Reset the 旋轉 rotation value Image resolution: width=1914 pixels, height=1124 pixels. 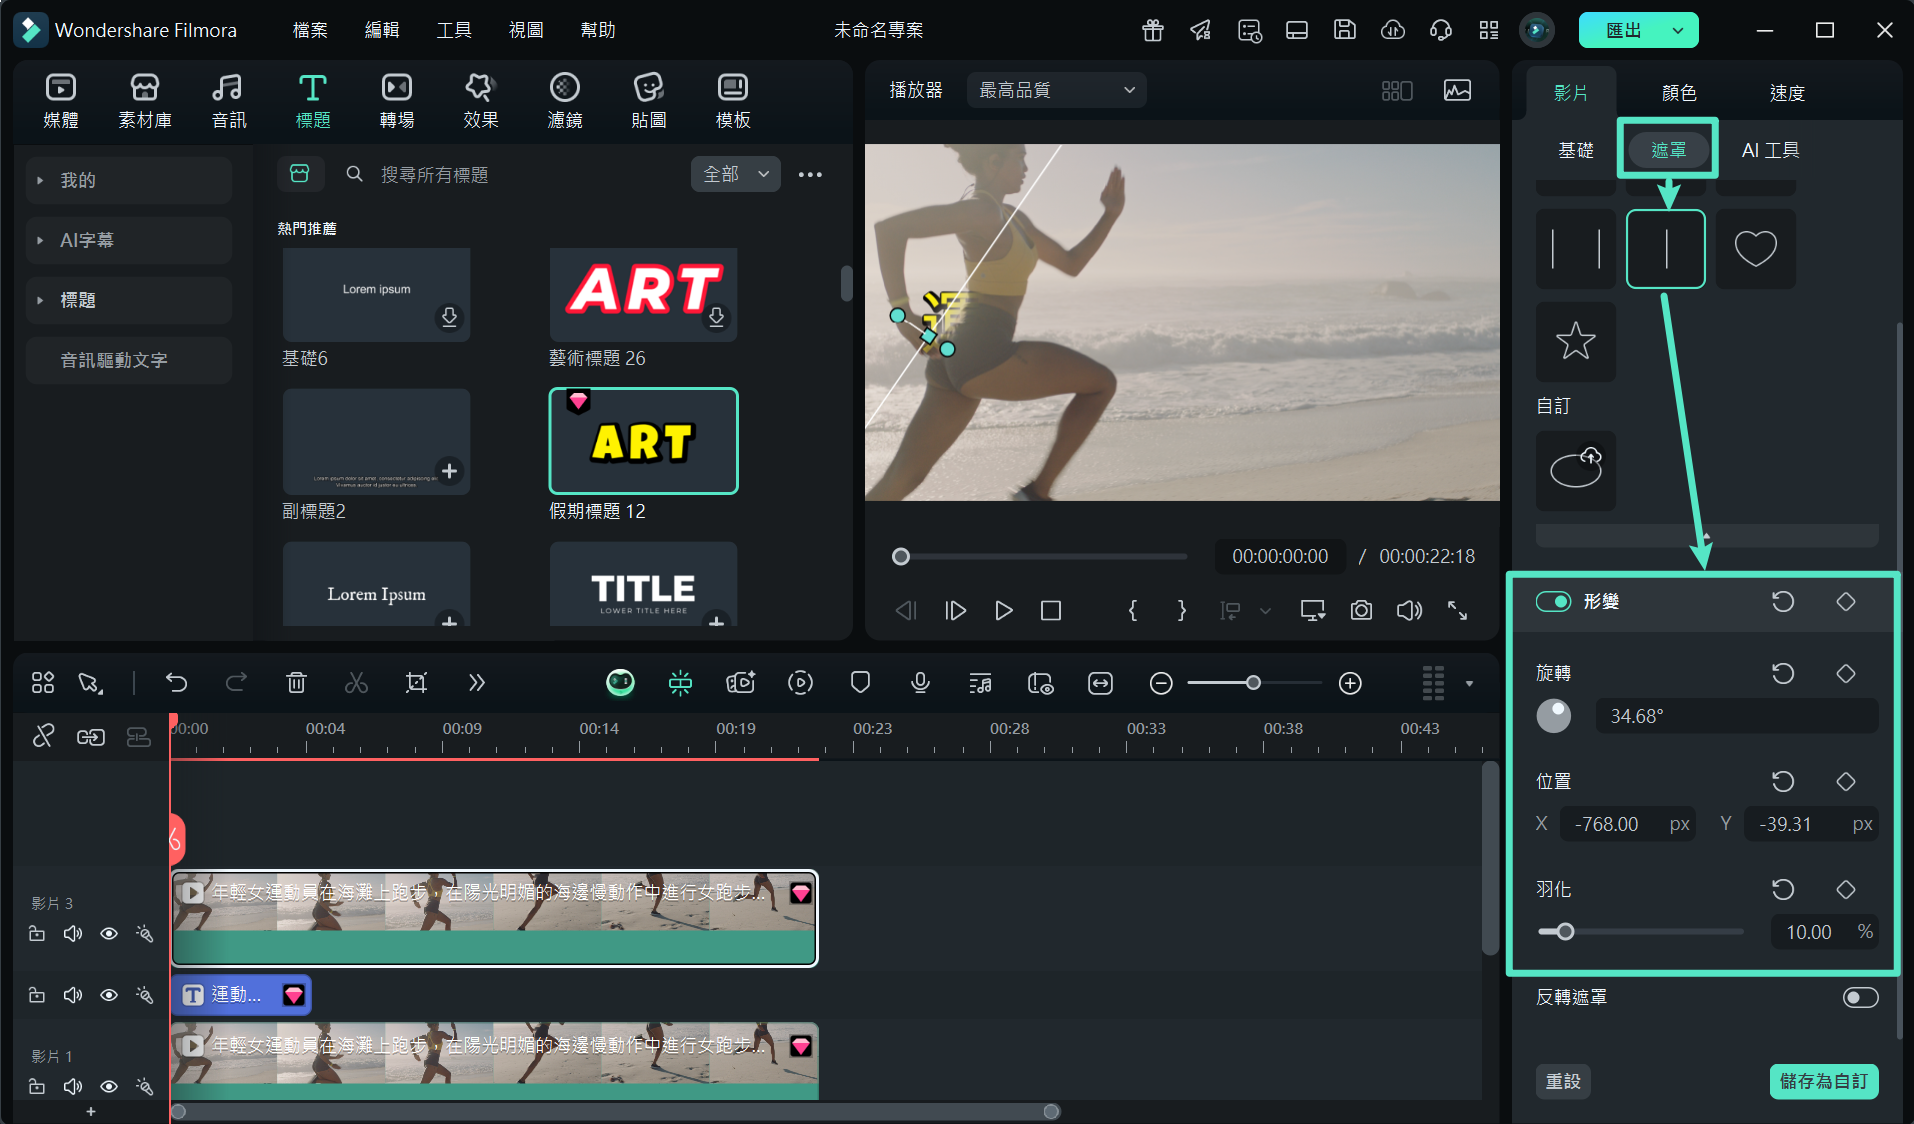tap(1783, 673)
